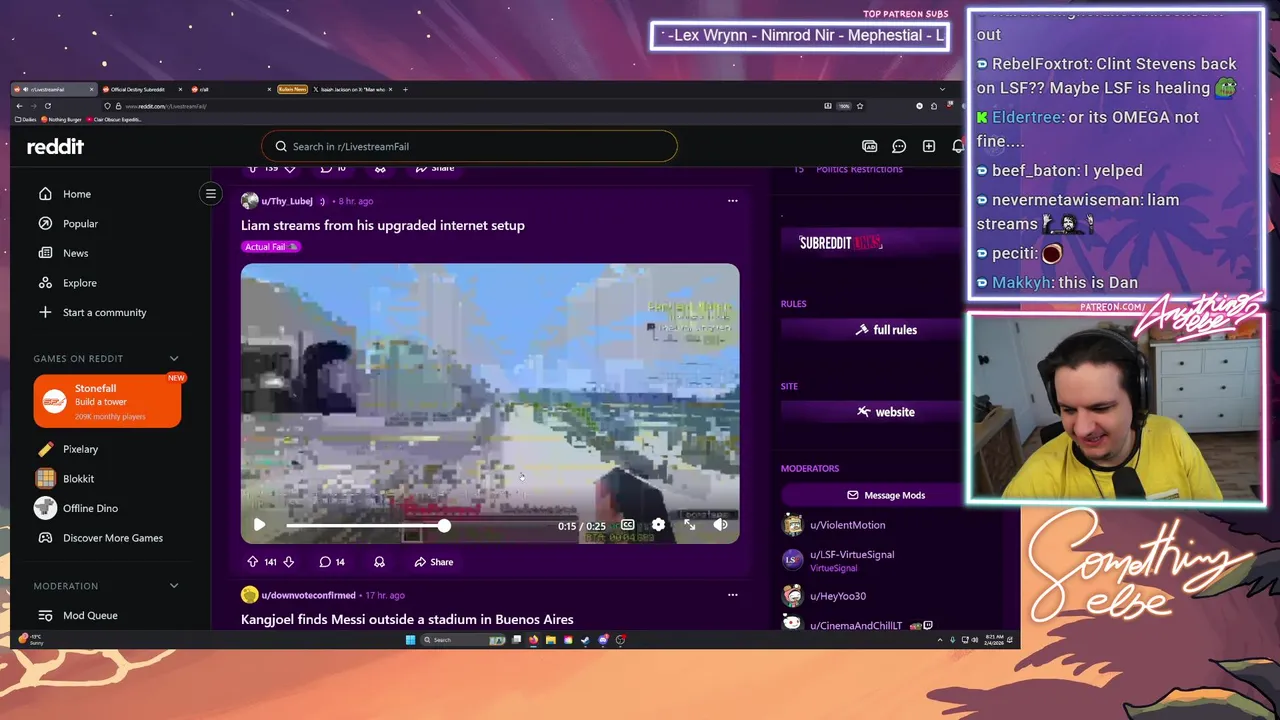Enter fullscreen on the video
This screenshot has width=1280, height=720.
point(689,525)
